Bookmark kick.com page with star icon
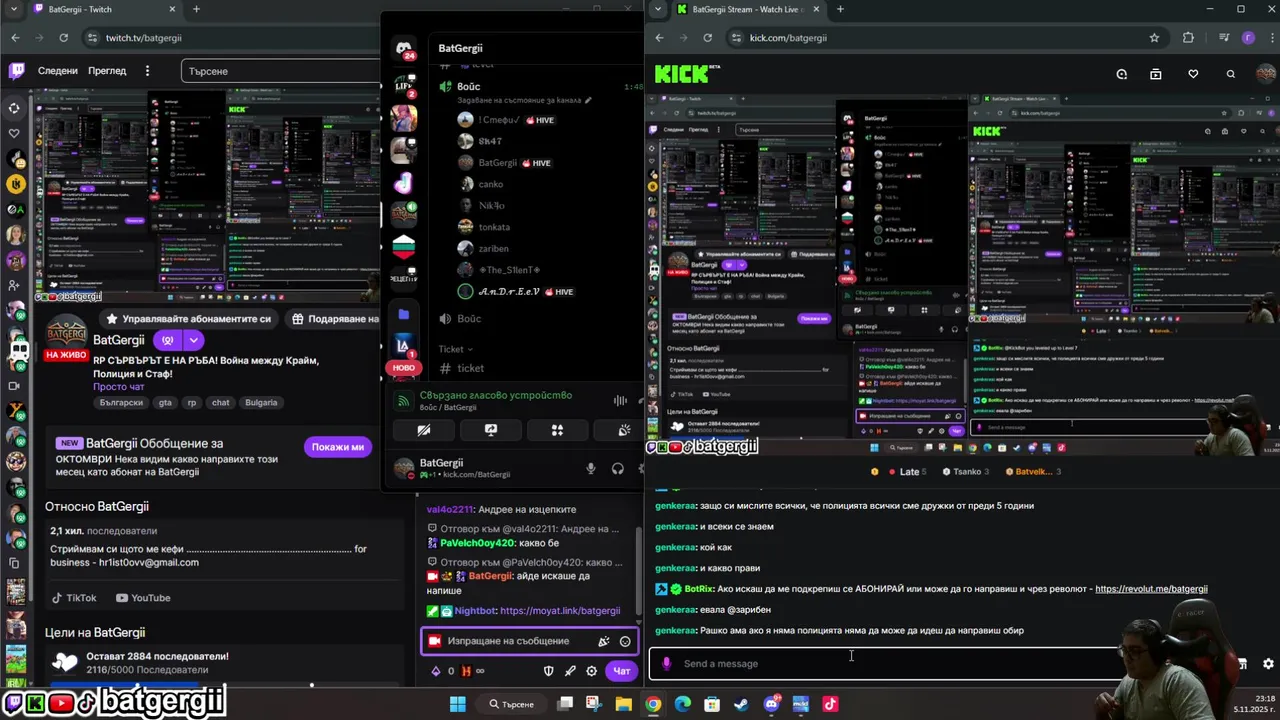The width and height of the screenshot is (1280, 720). (1154, 38)
